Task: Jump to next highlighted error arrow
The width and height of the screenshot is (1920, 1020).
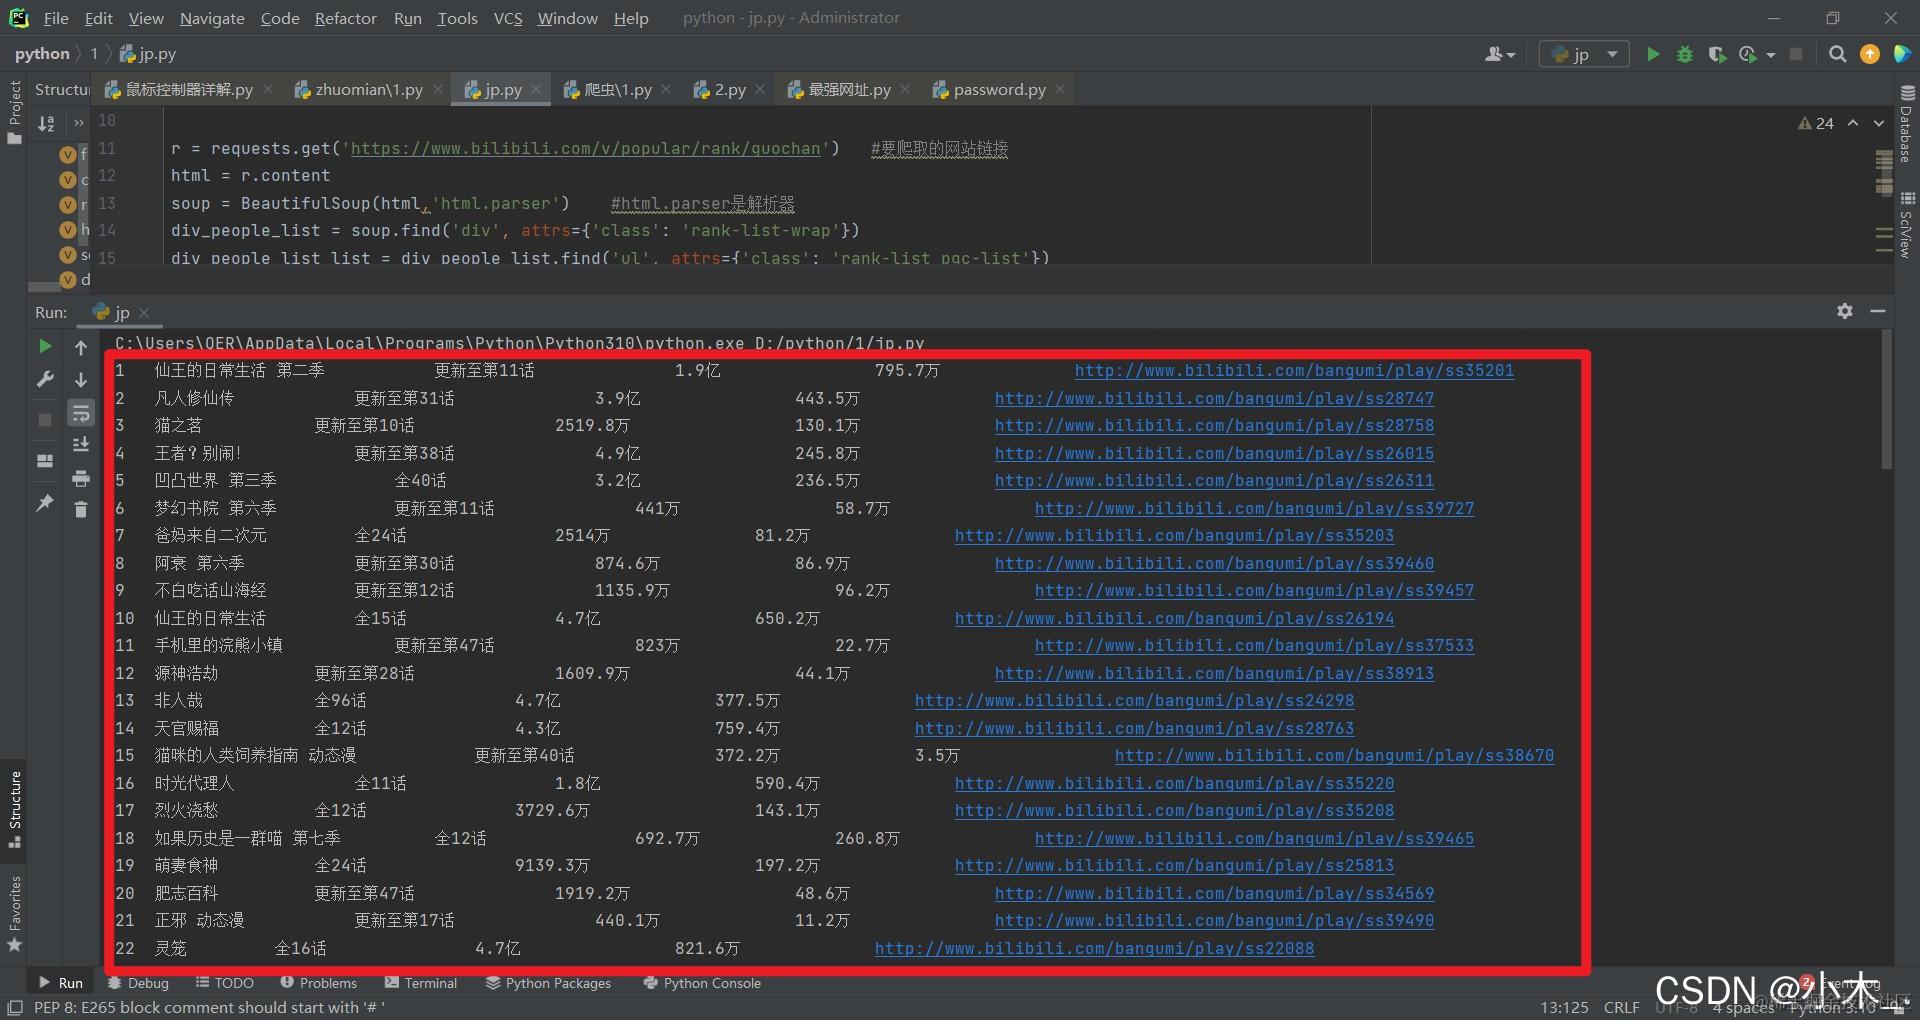Action: [1879, 123]
